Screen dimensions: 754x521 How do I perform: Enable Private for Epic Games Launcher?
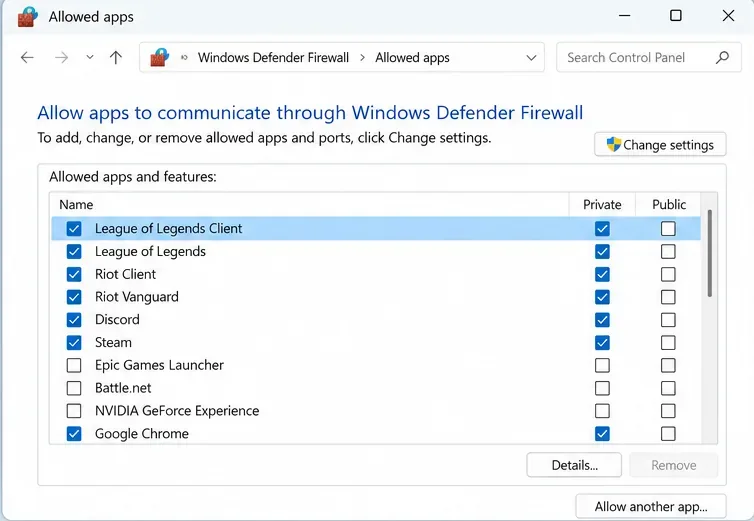coord(602,365)
